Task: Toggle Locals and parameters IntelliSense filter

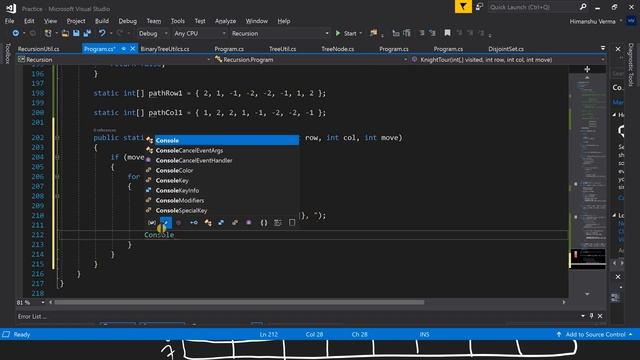Action: [x=151, y=222]
